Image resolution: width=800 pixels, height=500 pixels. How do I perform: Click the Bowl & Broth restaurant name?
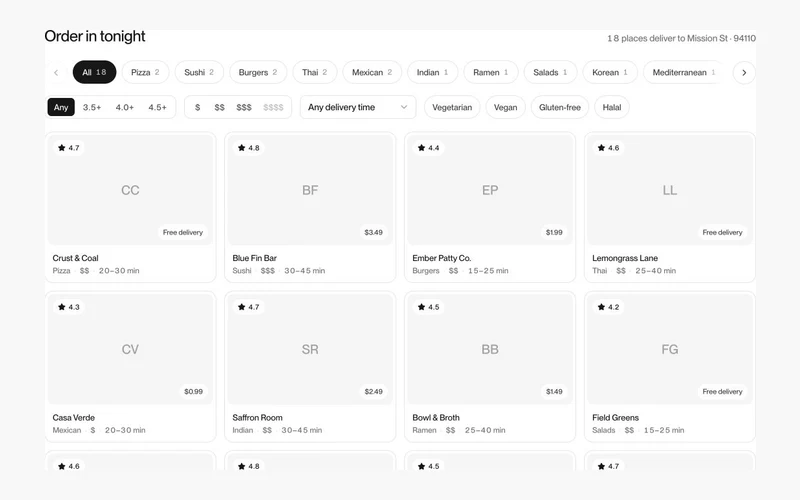click(x=436, y=417)
